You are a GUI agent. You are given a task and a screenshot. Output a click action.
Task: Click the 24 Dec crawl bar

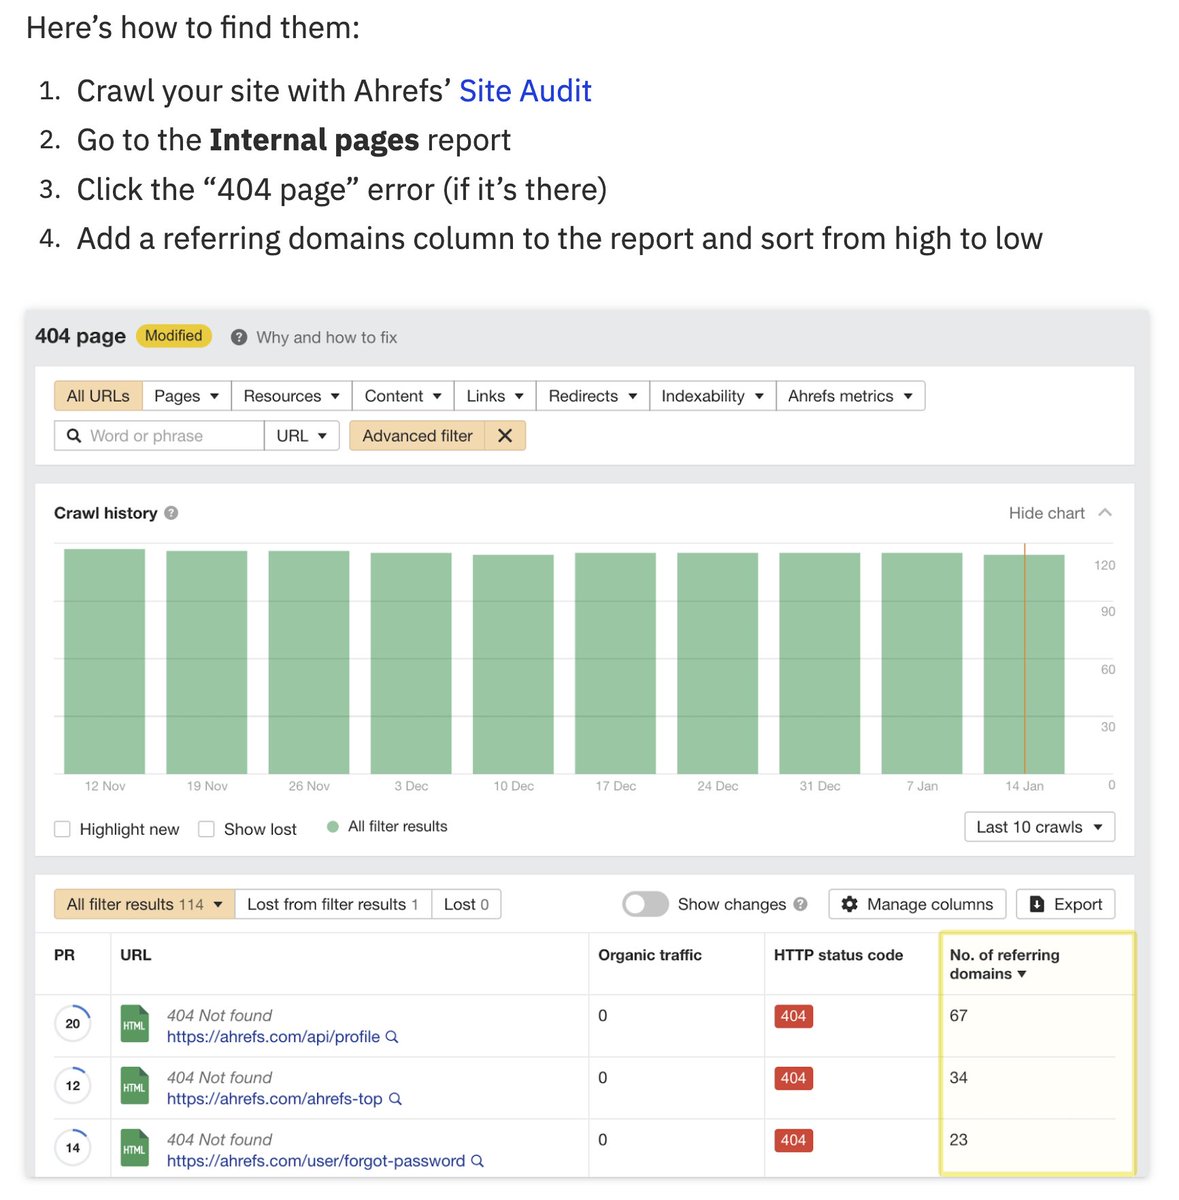pos(718,663)
